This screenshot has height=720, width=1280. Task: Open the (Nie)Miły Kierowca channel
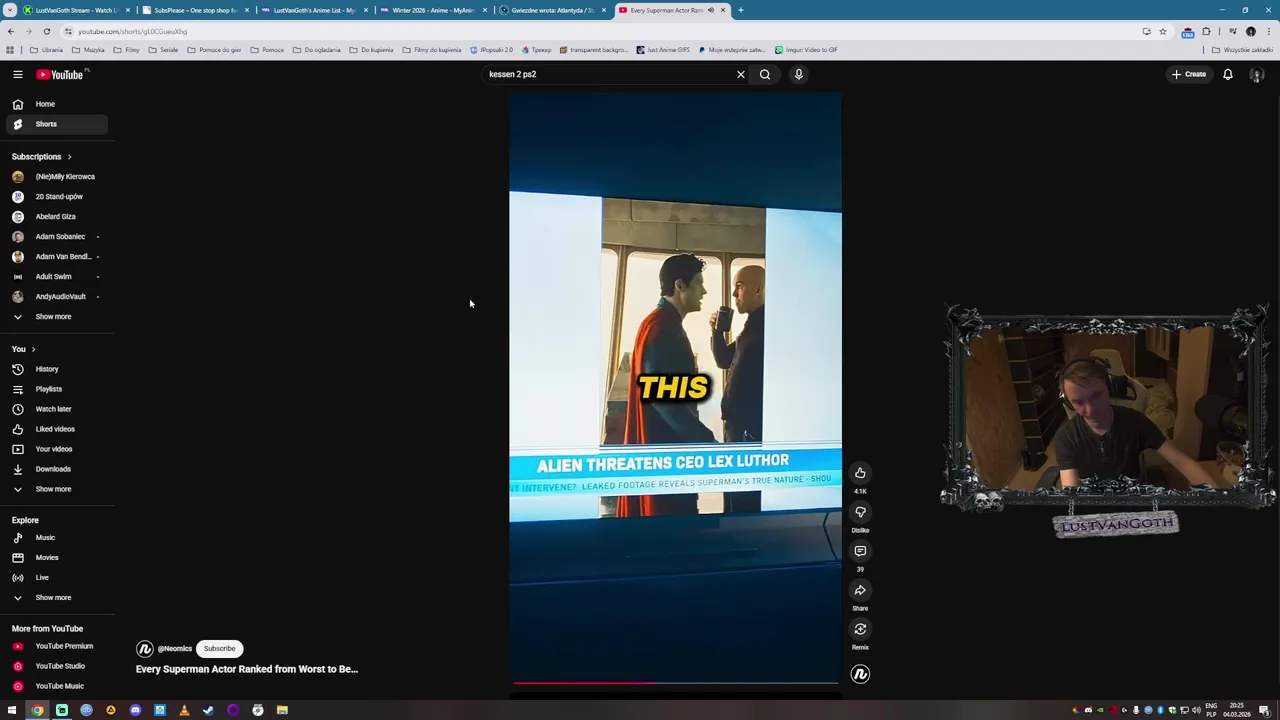coord(55,176)
